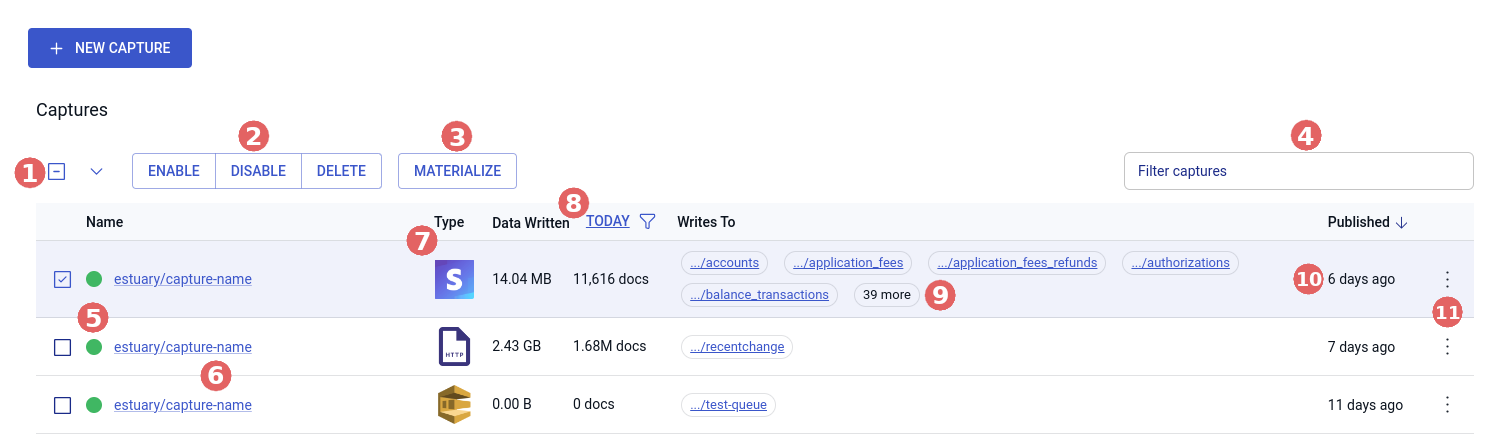Open the options menu for the 7 days ago row
The height and width of the screenshot is (437, 1510).
[1446, 347]
